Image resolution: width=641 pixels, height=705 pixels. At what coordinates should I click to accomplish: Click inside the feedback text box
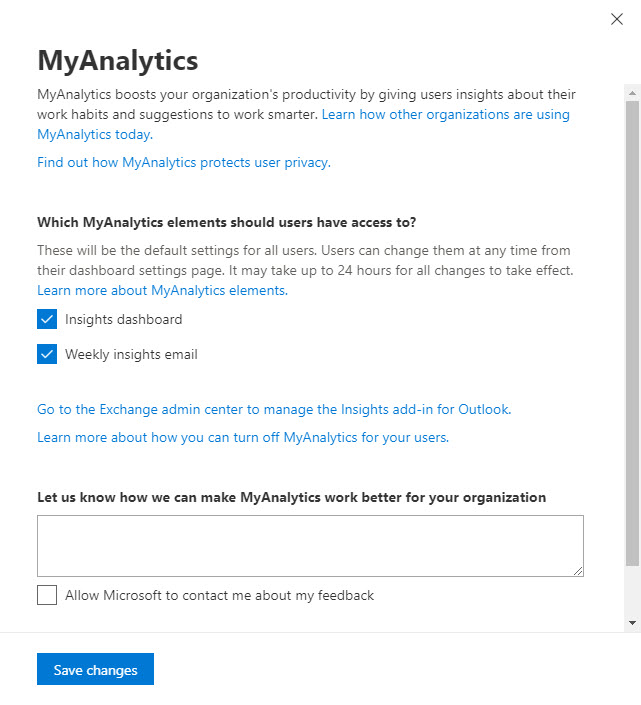tap(310, 545)
